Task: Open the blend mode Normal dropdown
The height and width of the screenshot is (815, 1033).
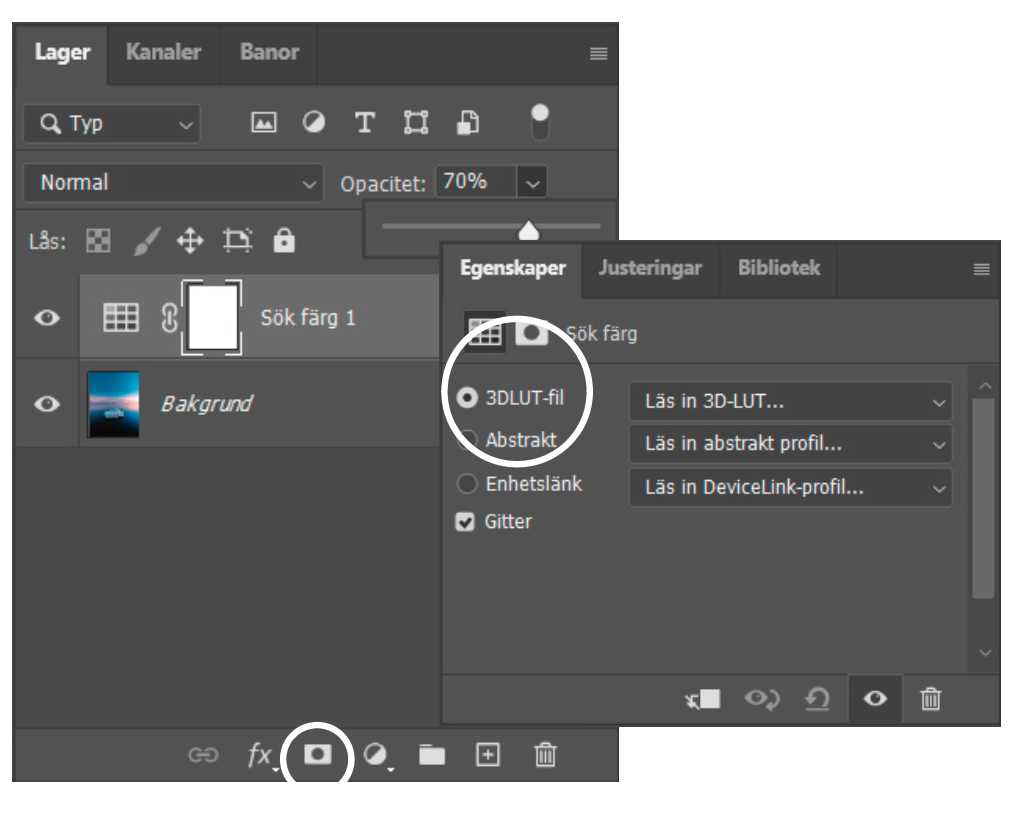Action: click(173, 183)
